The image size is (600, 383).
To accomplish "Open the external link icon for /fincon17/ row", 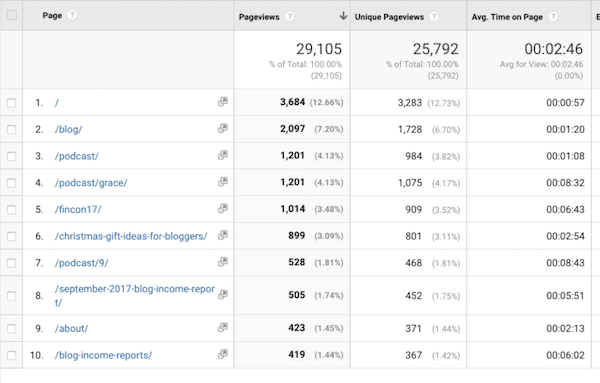I will pyautogui.click(x=223, y=209).
